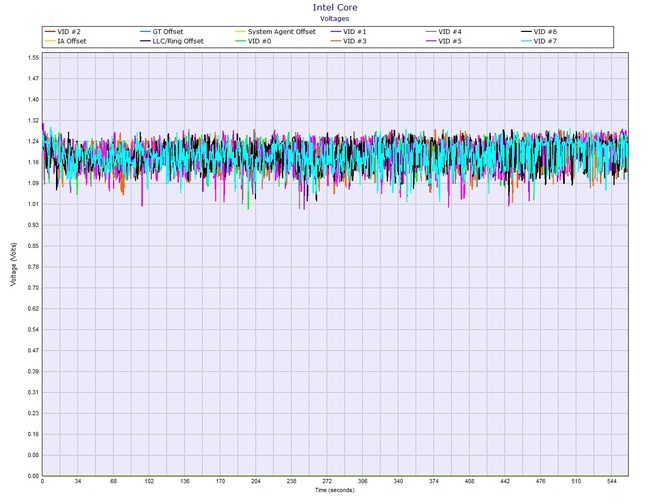Click the green VID #0 color line
This screenshot has width=670, height=502.
coord(241,41)
